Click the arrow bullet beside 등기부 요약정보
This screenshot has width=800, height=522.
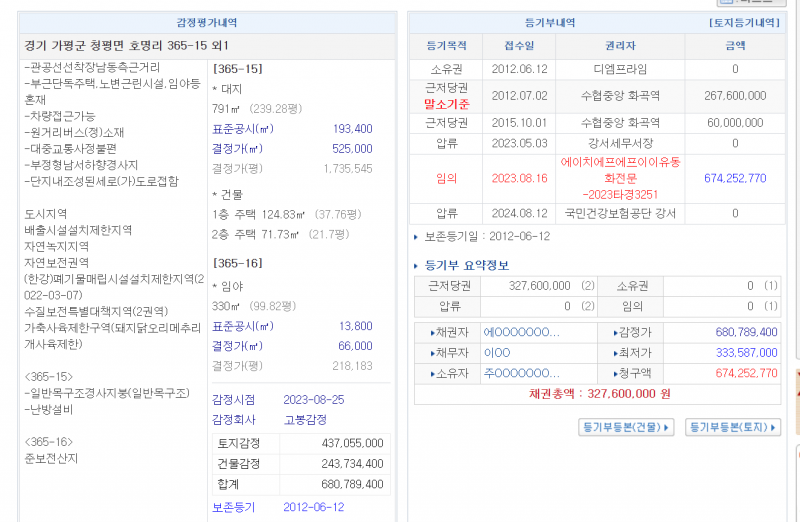click(417, 265)
